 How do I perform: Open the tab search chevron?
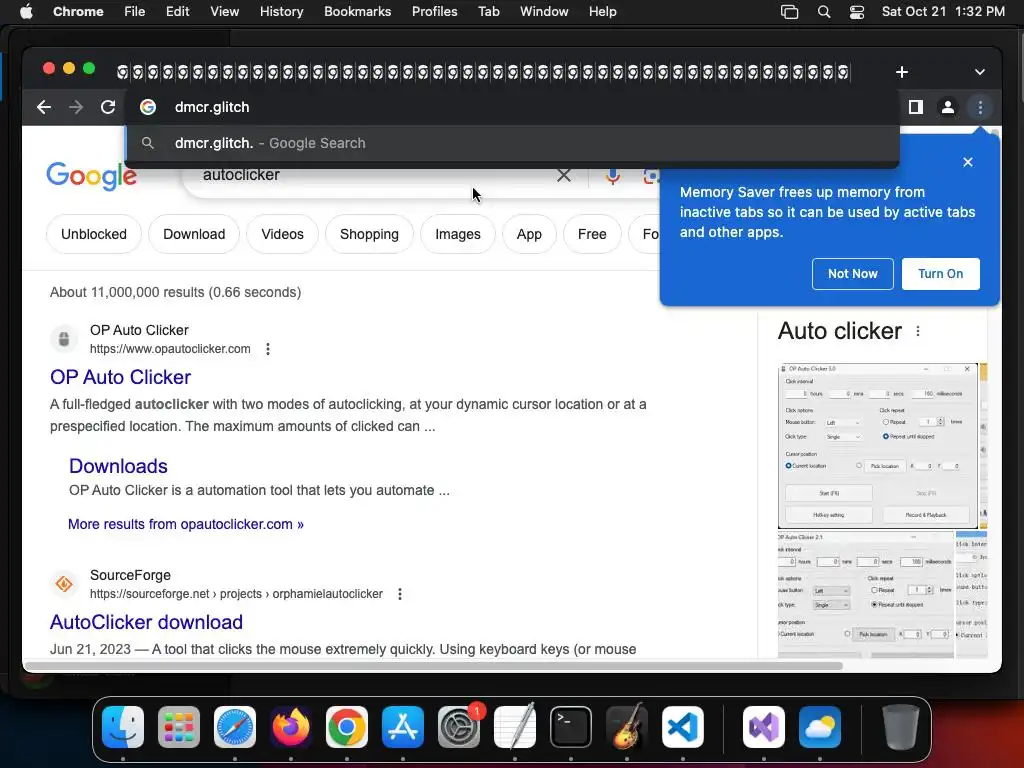point(980,72)
